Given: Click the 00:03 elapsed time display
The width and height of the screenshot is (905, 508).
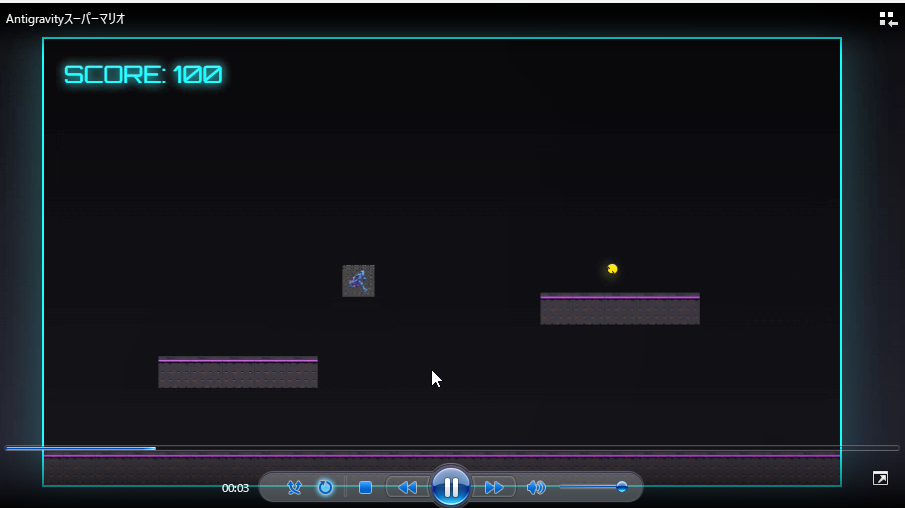Looking at the screenshot, I should coord(235,488).
